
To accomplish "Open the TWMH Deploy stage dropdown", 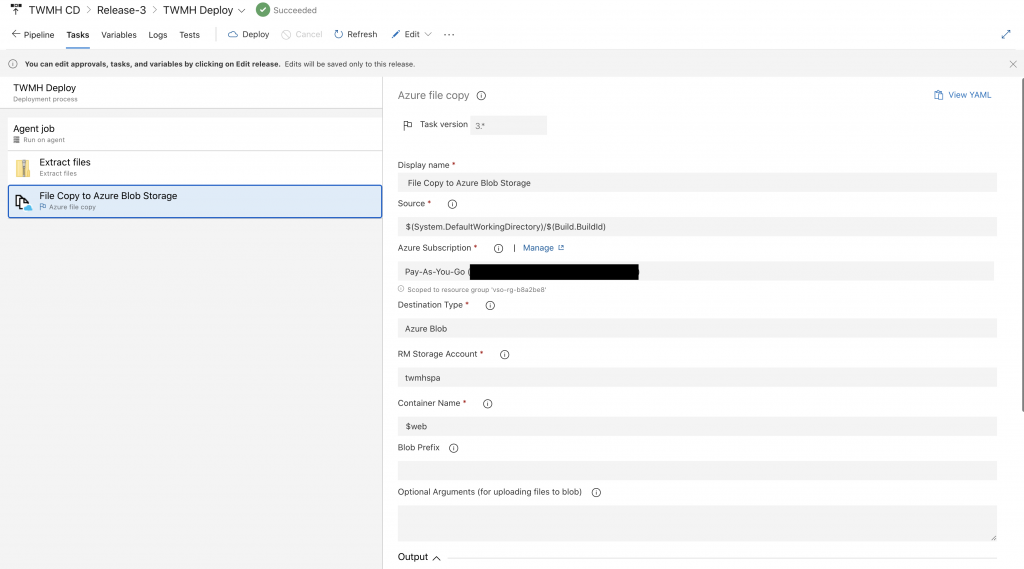I will [241, 11].
